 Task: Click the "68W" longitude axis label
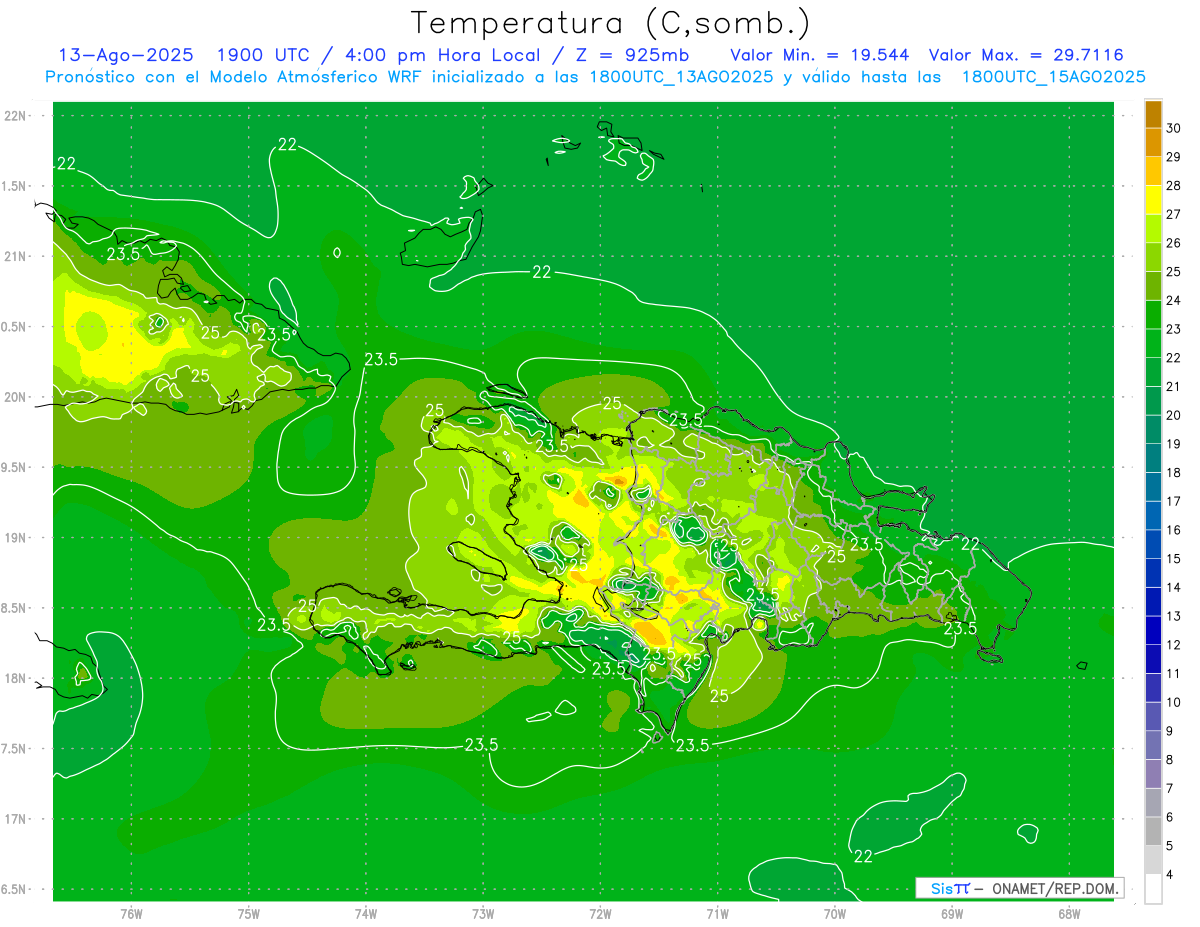click(x=1069, y=913)
